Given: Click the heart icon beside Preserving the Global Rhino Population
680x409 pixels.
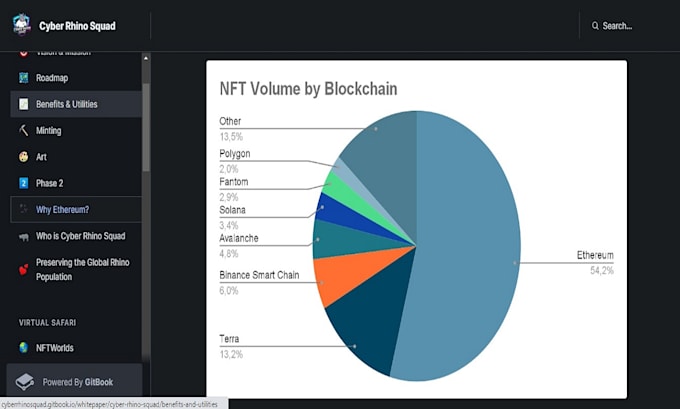Looking at the screenshot, I should click(x=23, y=270).
